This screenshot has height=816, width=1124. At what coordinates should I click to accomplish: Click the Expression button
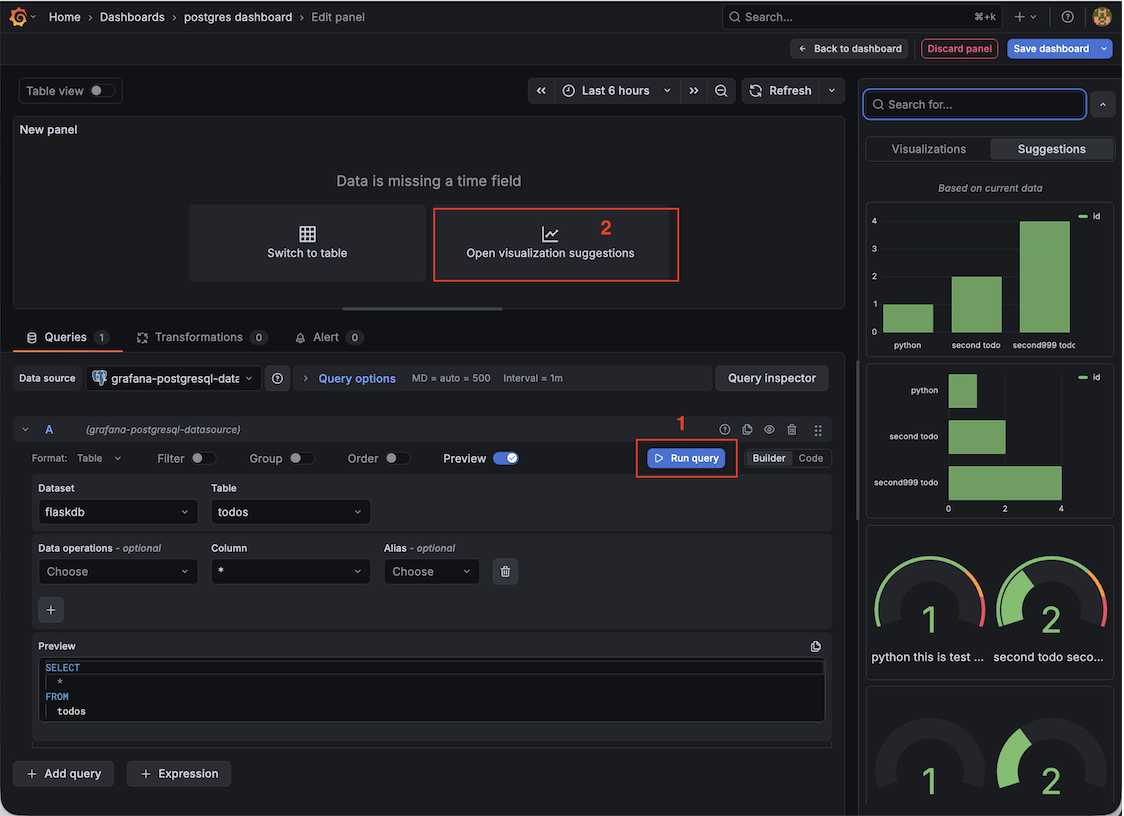(179, 774)
